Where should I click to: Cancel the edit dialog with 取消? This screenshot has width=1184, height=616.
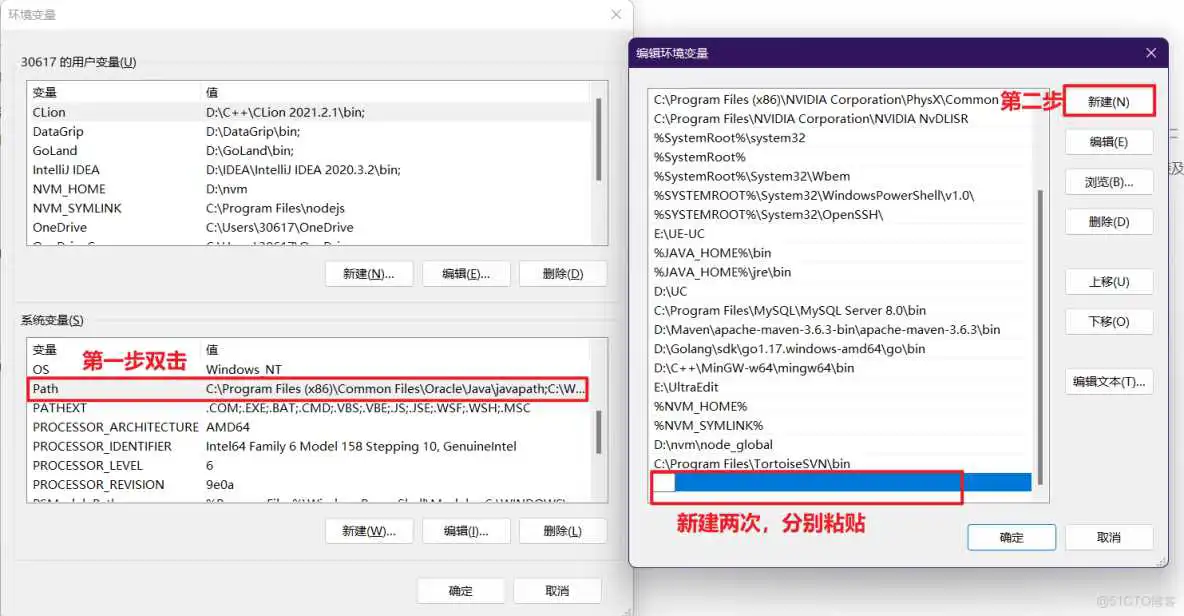click(x=1109, y=537)
